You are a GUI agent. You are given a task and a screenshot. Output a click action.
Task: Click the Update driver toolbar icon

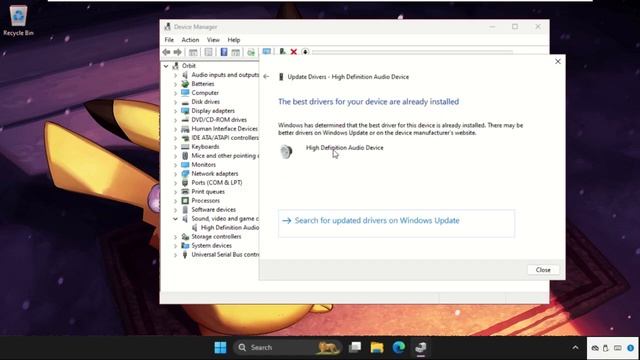282,51
